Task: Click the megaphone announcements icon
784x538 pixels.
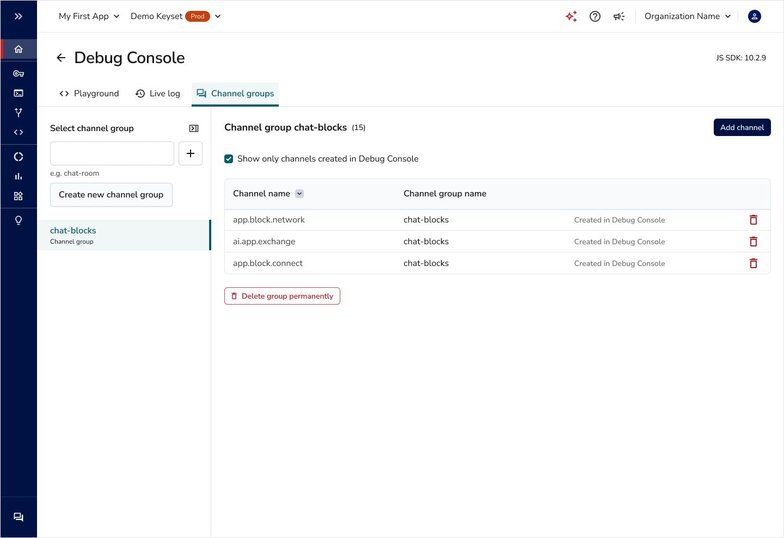Action: pyautogui.click(x=619, y=16)
